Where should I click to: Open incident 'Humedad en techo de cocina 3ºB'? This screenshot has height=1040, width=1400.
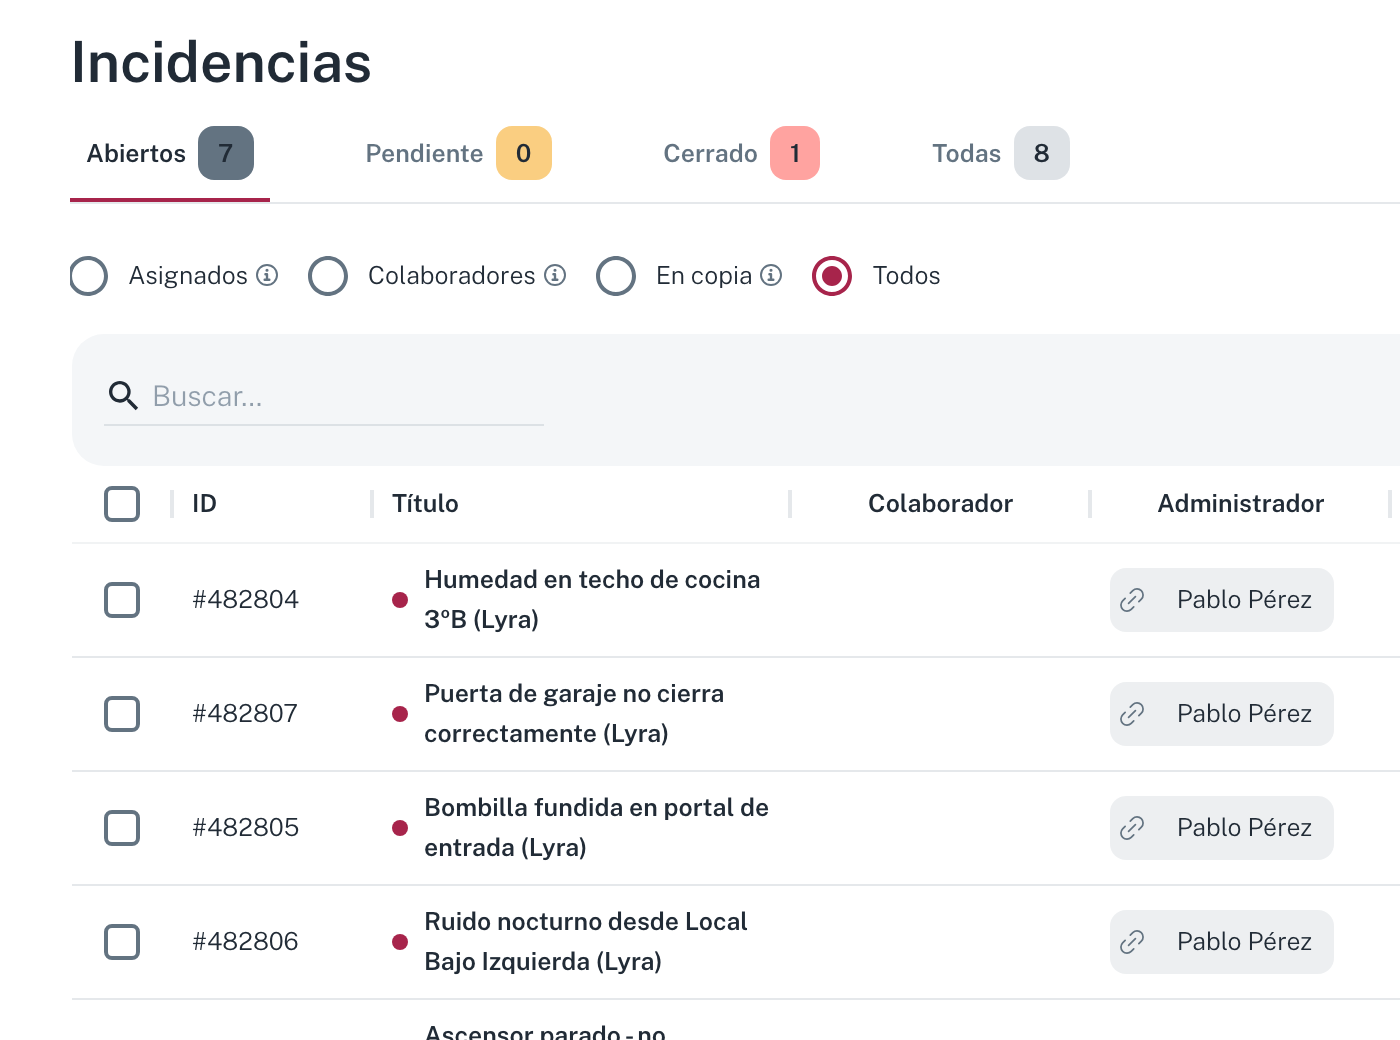592,600
